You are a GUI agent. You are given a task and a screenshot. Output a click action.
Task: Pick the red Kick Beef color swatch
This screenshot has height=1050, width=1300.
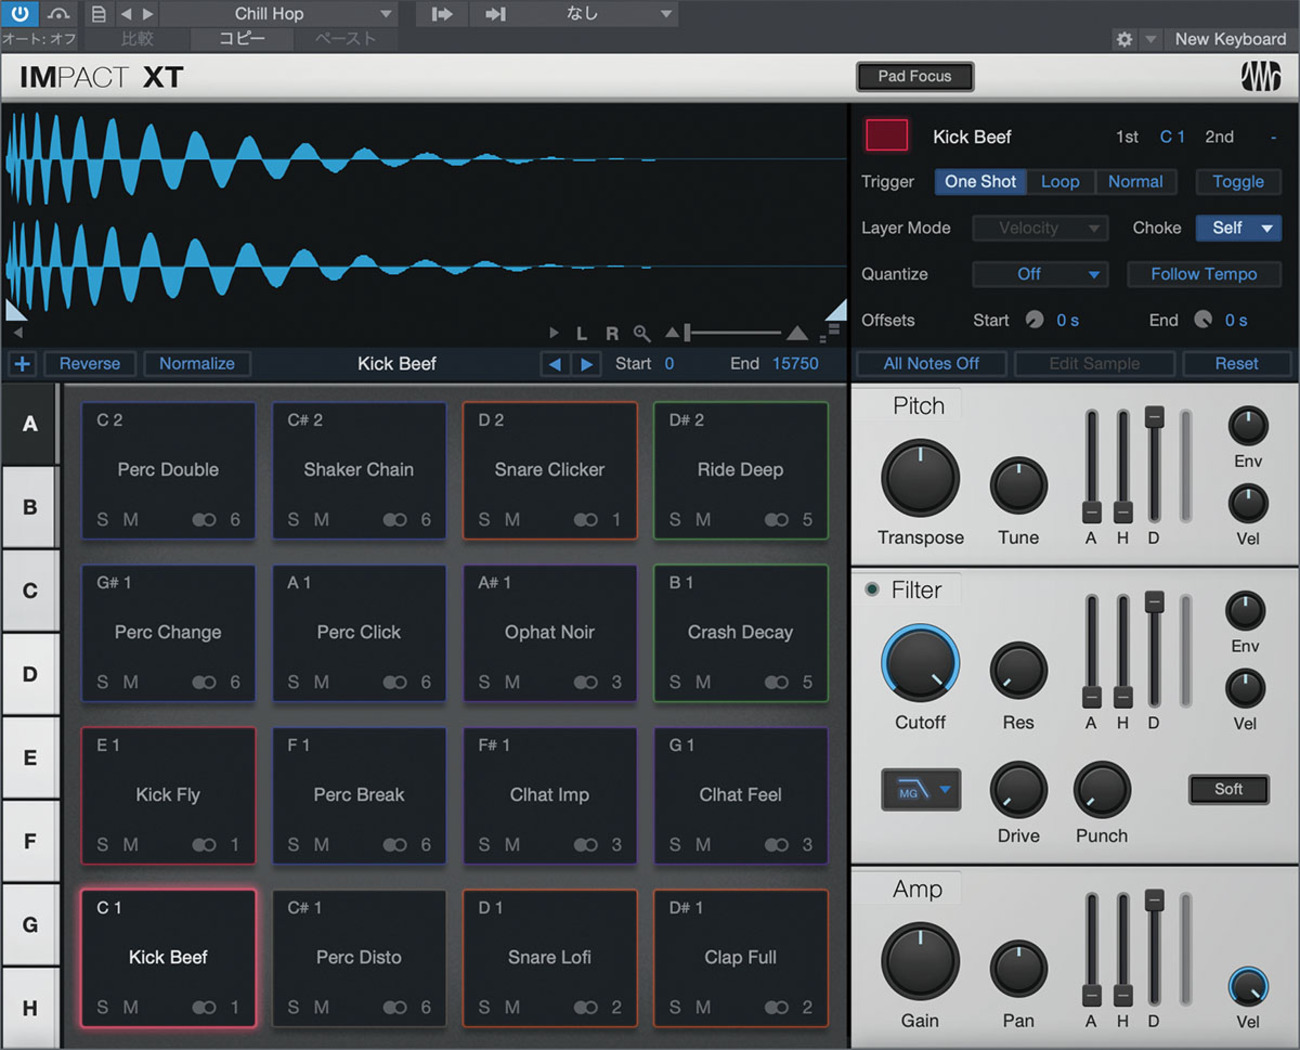point(886,136)
